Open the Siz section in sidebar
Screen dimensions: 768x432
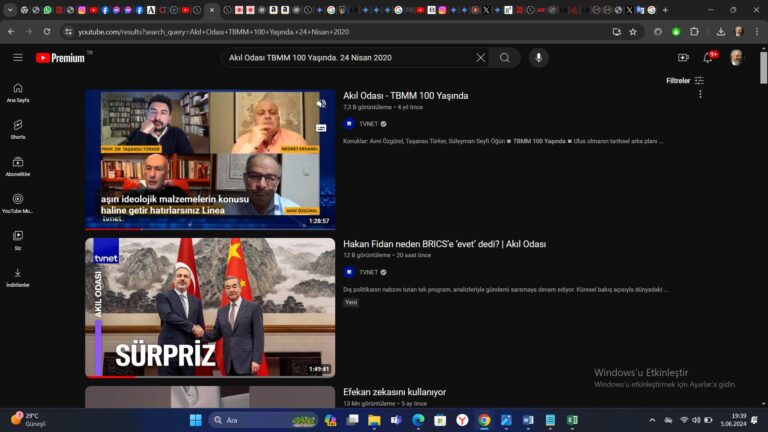[x=18, y=240]
